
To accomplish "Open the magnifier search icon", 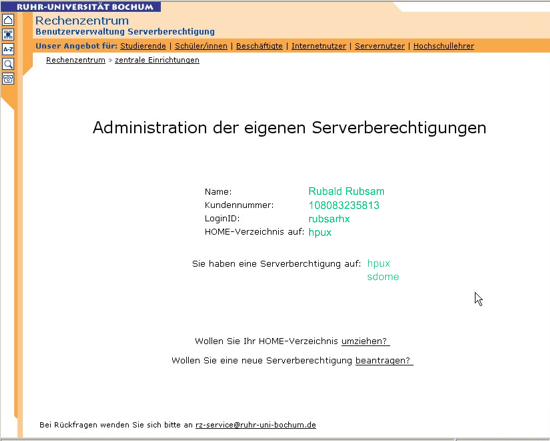I will point(8,64).
